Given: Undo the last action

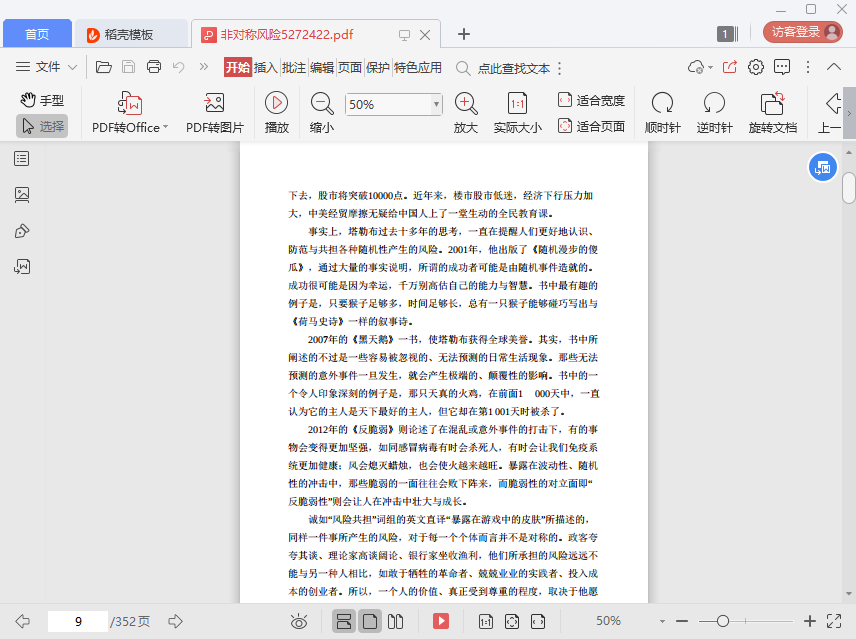Looking at the screenshot, I should coord(179,67).
